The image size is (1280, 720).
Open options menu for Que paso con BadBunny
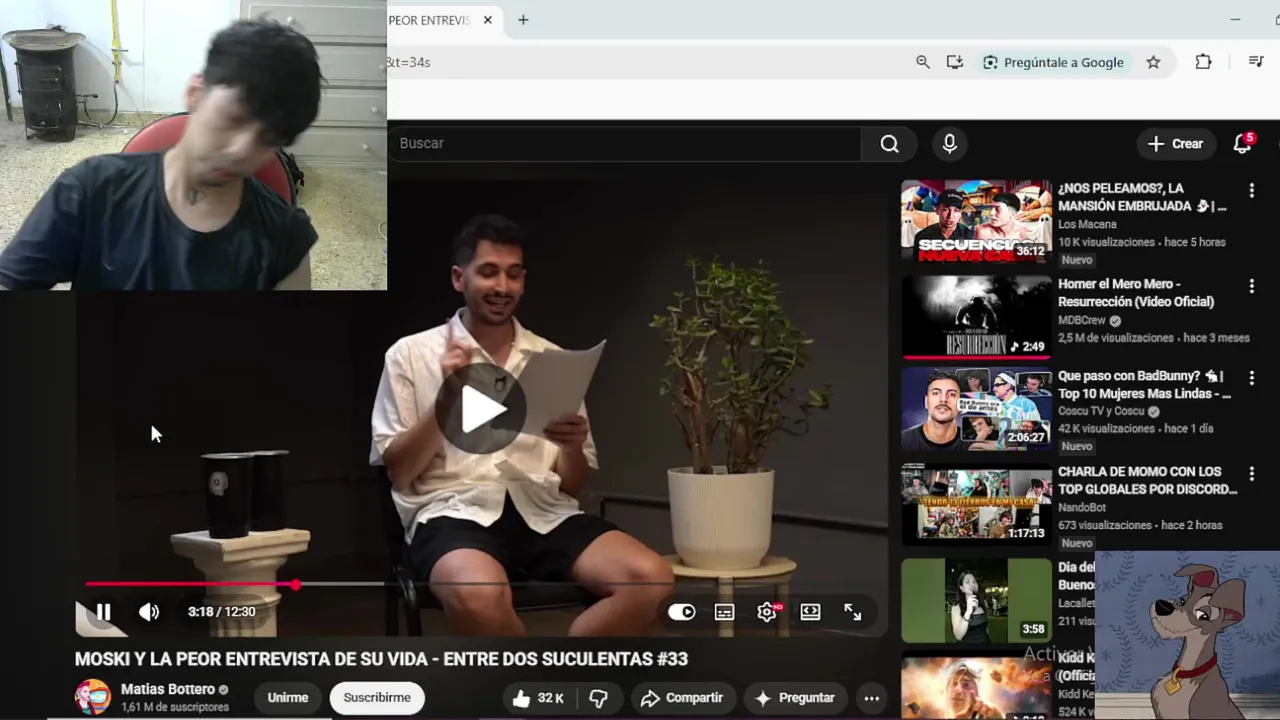[x=1251, y=378]
